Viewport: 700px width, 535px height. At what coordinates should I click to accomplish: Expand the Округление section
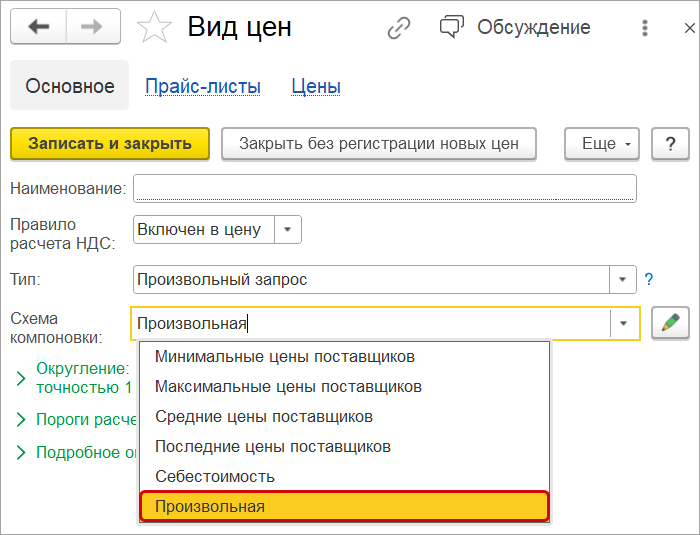click(x=21, y=378)
